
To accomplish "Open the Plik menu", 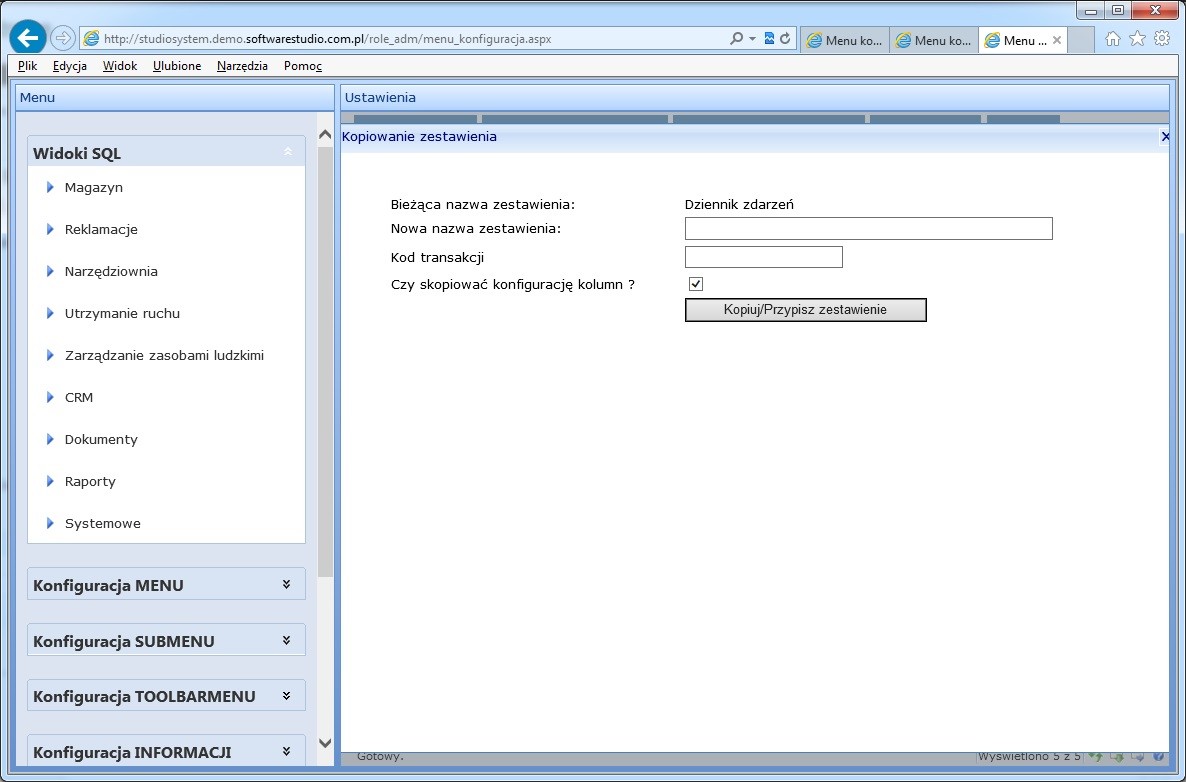I will tap(27, 66).
